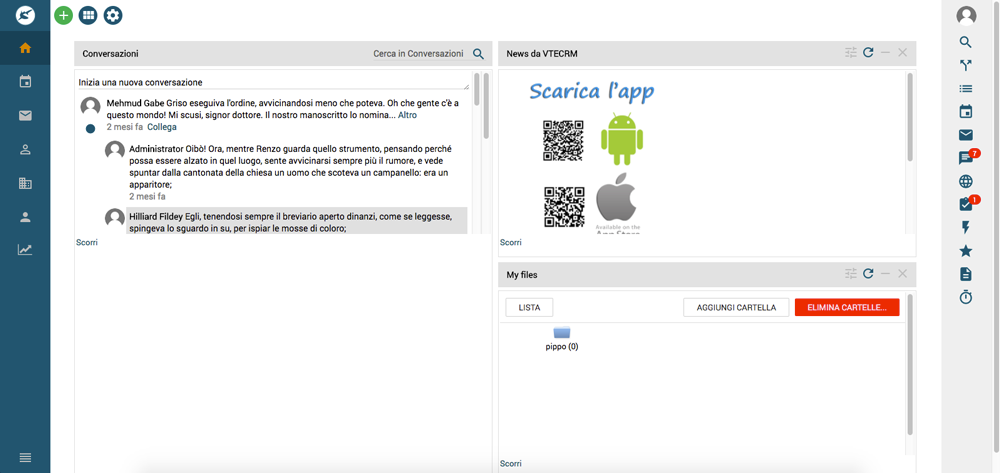Click Scorri link under Conversazioni panel
This screenshot has height=473, width=1000.
tap(87, 242)
